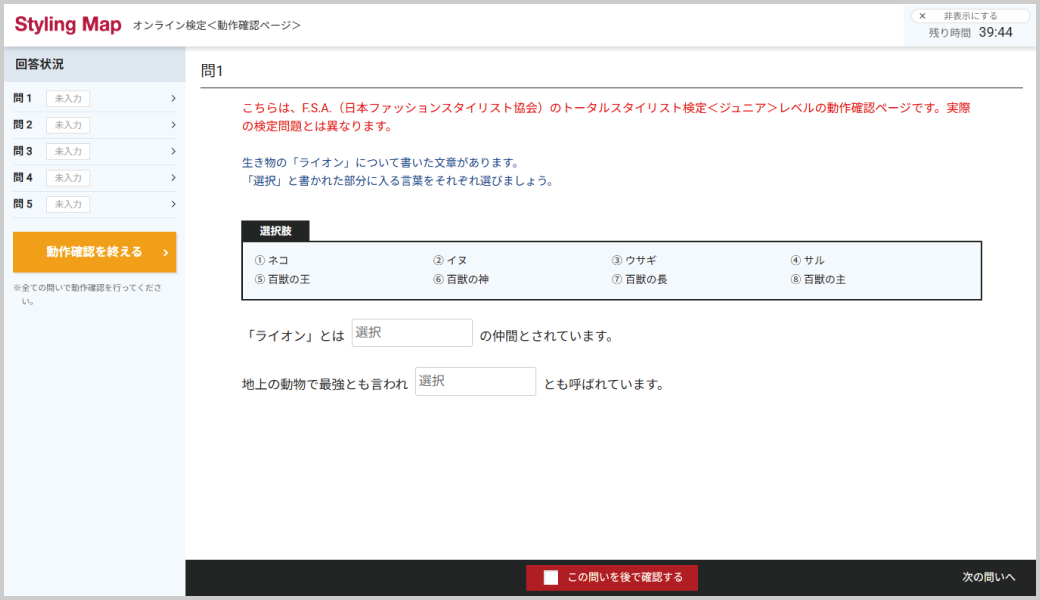The image size is (1040, 600).
Task: Click the Styling Map logo
Action: tap(68, 24)
